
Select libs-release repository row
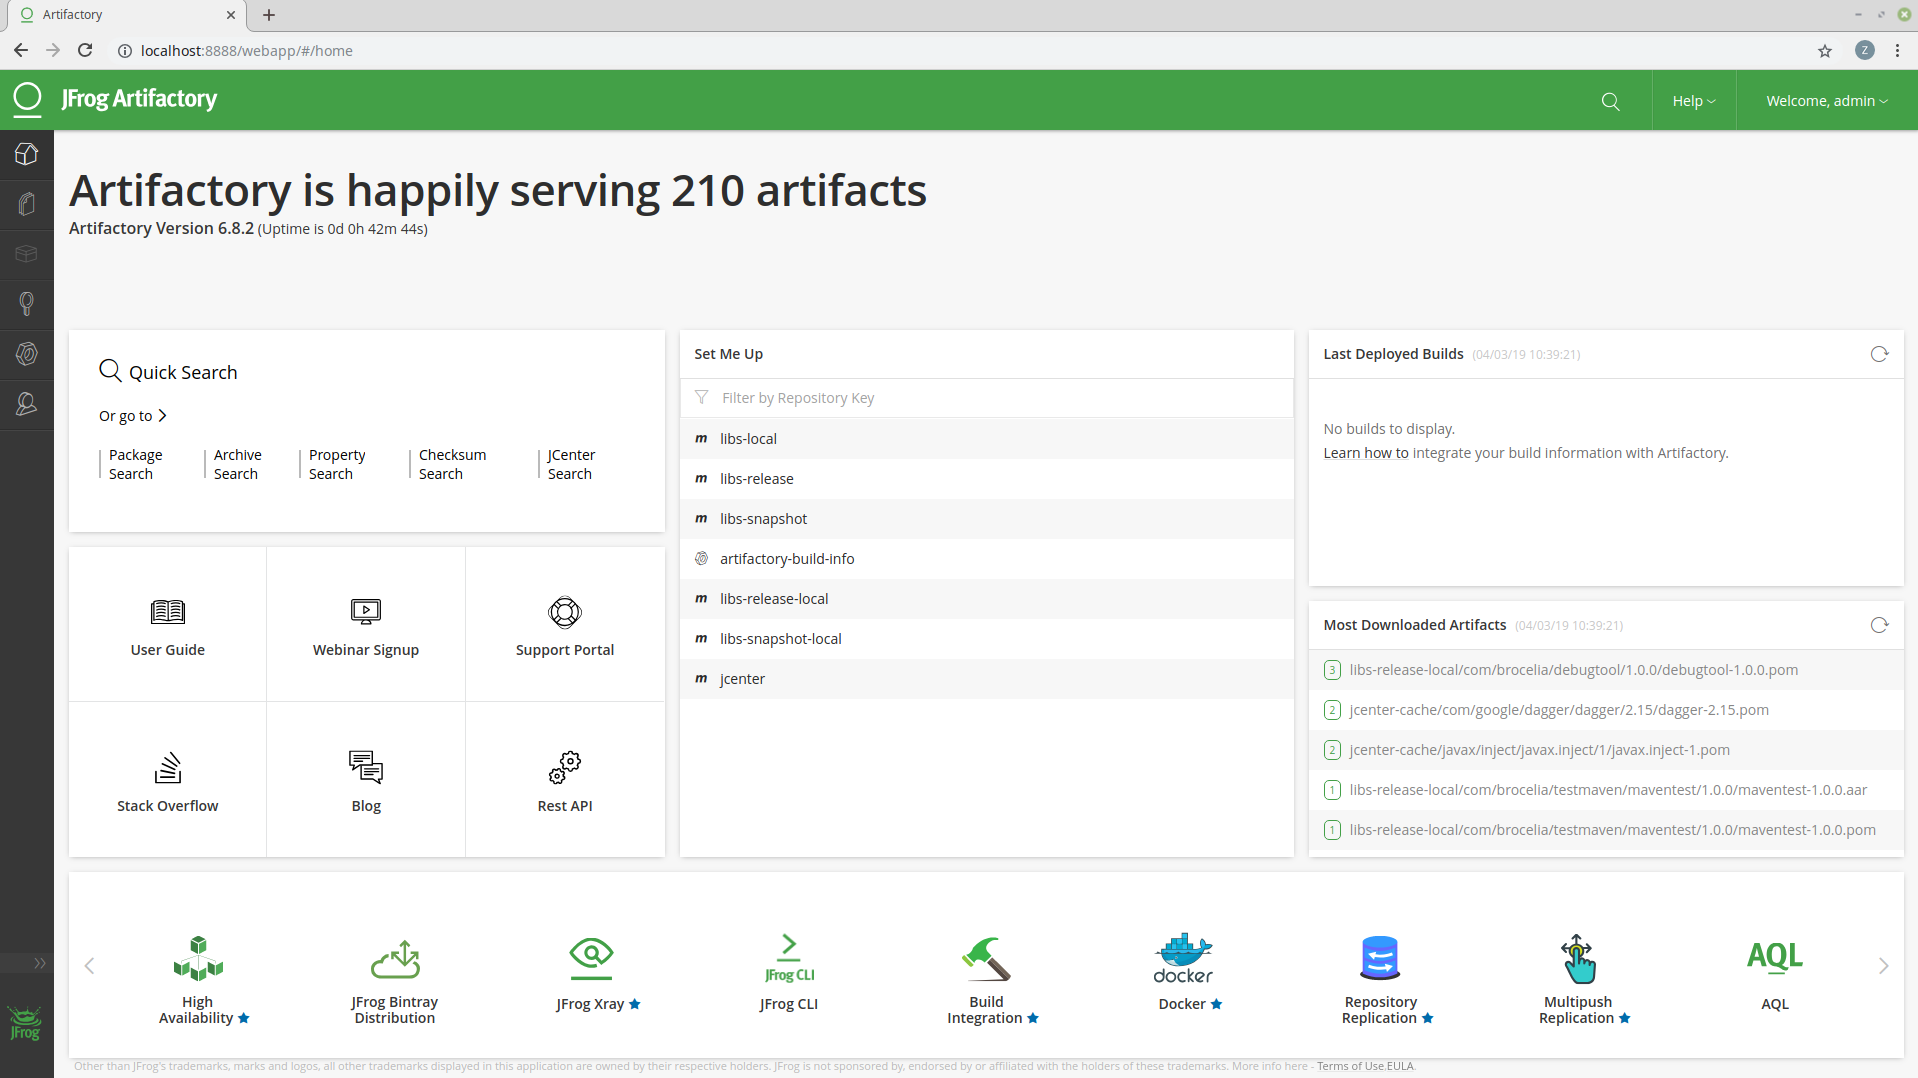[986, 479]
